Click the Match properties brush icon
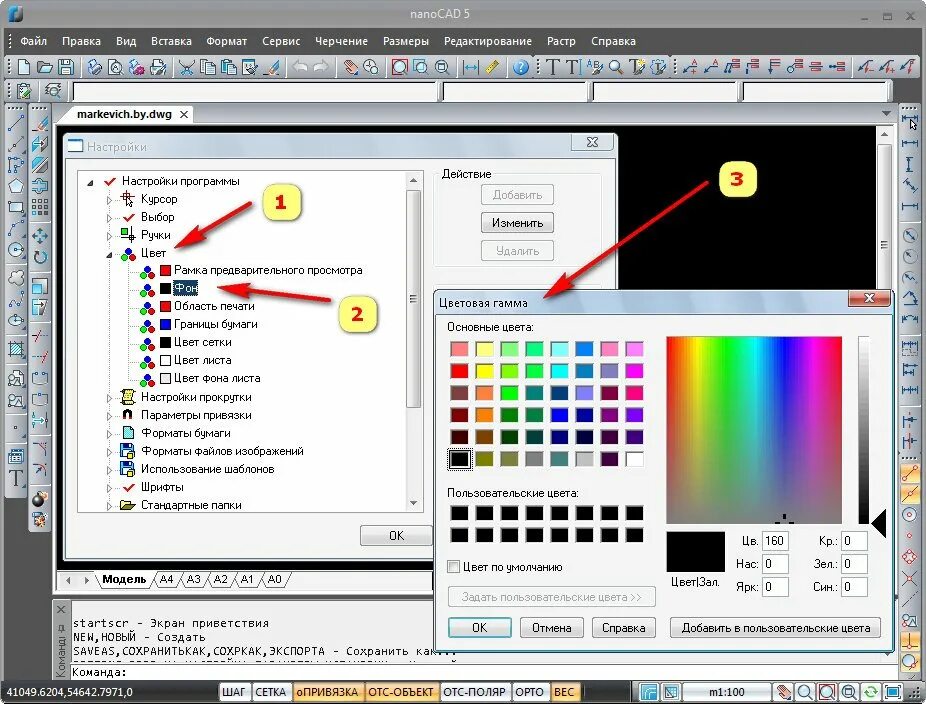The height and width of the screenshot is (704, 926). 271,67
